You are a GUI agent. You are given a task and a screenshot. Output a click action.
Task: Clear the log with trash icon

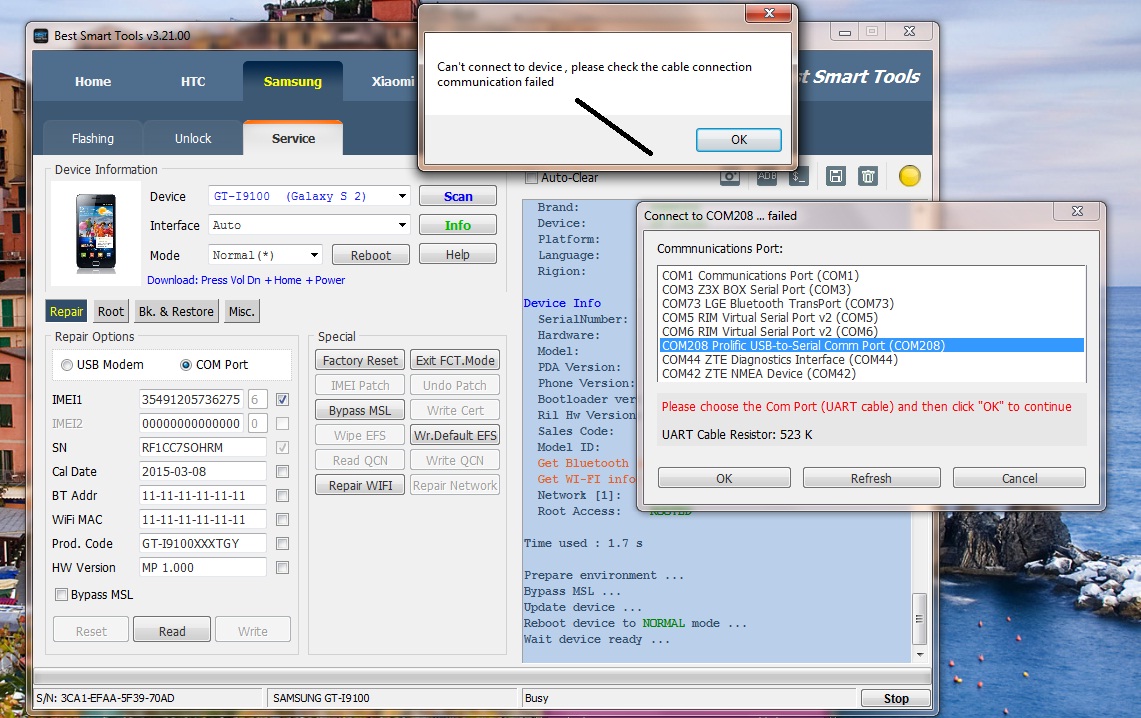click(867, 176)
